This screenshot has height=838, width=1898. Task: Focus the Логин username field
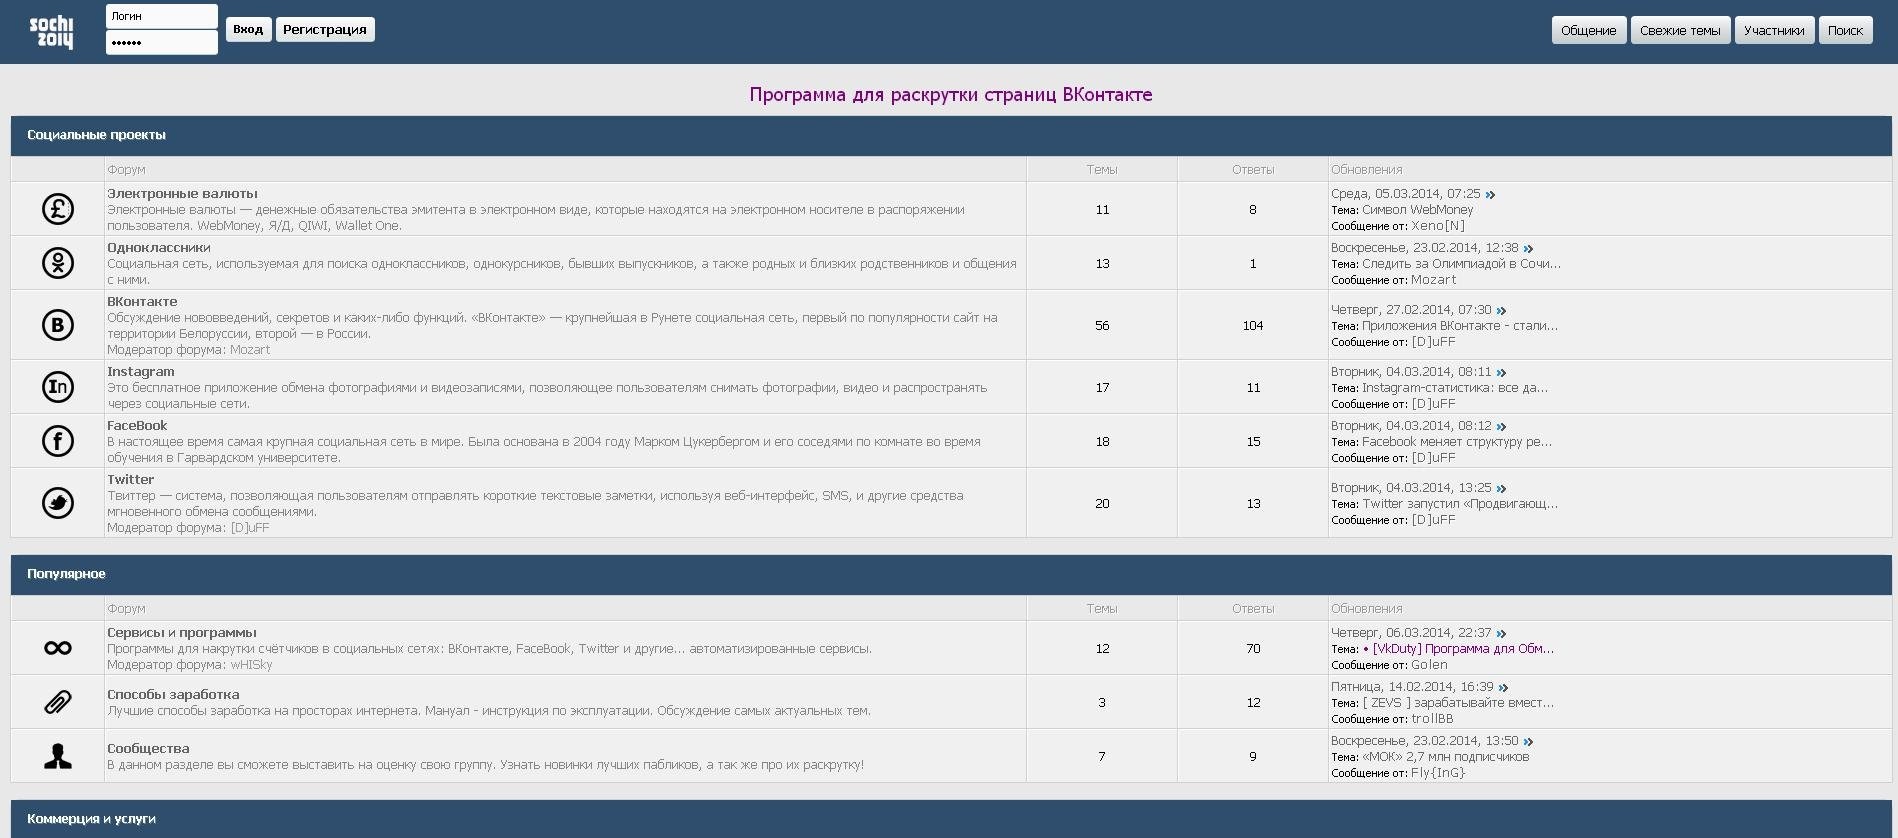162,16
